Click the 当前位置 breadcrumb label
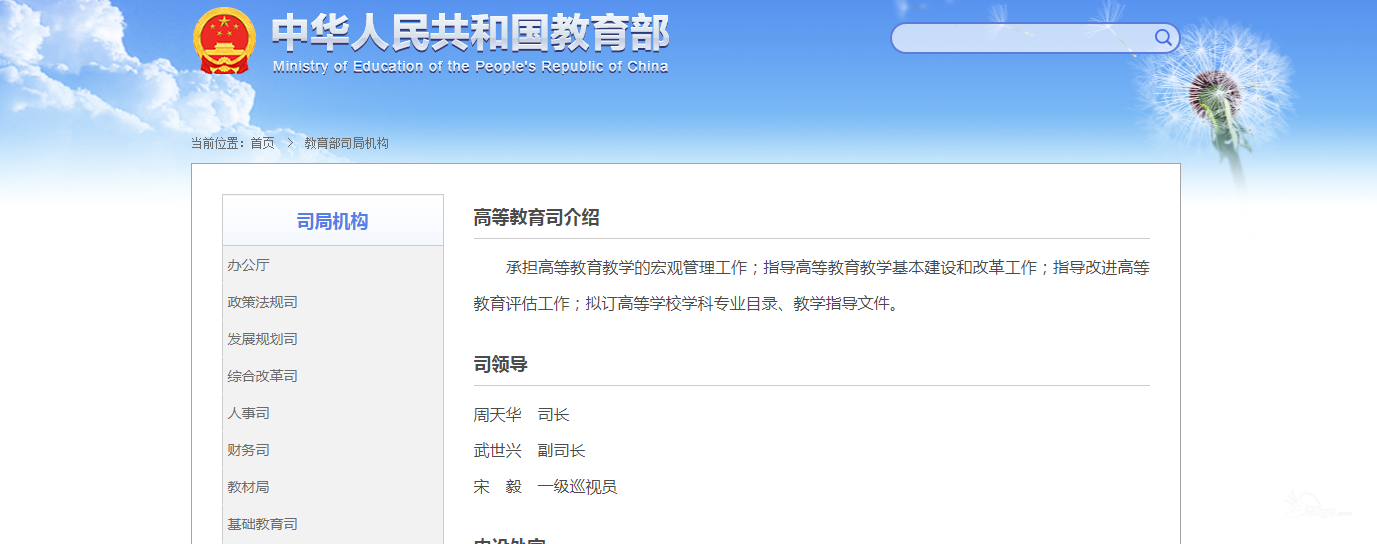Image resolution: width=1377 pixels, height=544 pixels. [x=218, y=143]
